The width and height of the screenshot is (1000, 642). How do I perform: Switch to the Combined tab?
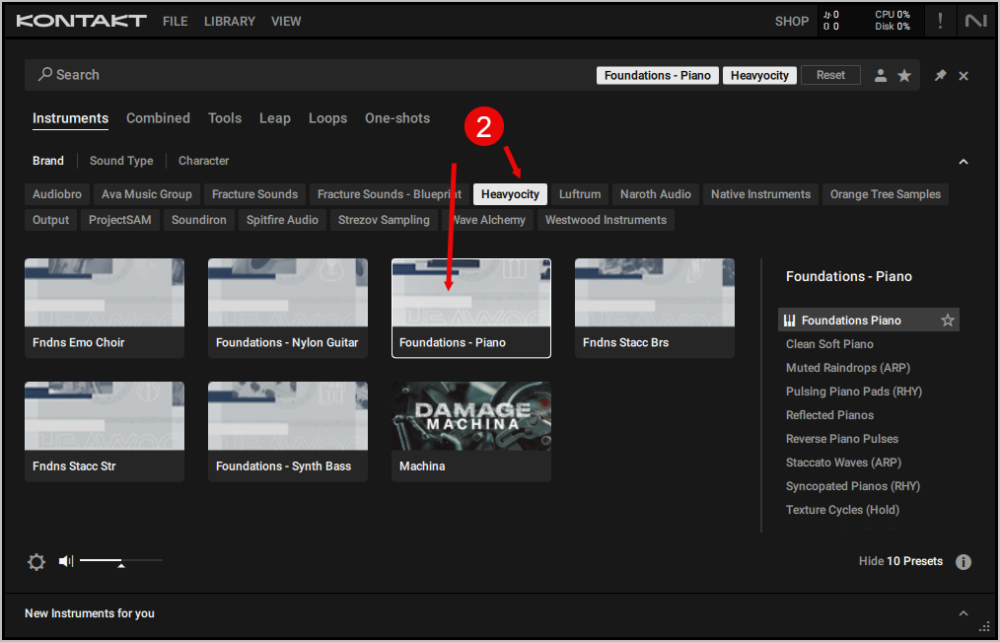pos(158,118)
